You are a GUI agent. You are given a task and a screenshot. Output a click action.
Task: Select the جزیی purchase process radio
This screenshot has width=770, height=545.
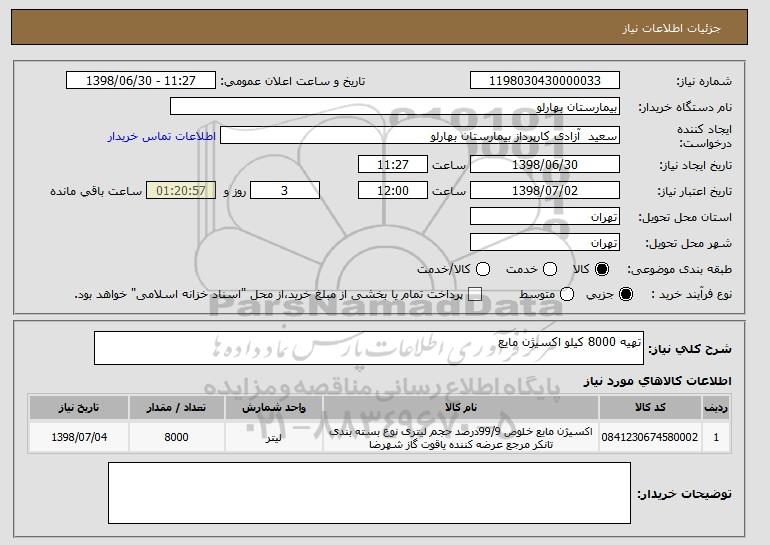(x=626, y=294)
